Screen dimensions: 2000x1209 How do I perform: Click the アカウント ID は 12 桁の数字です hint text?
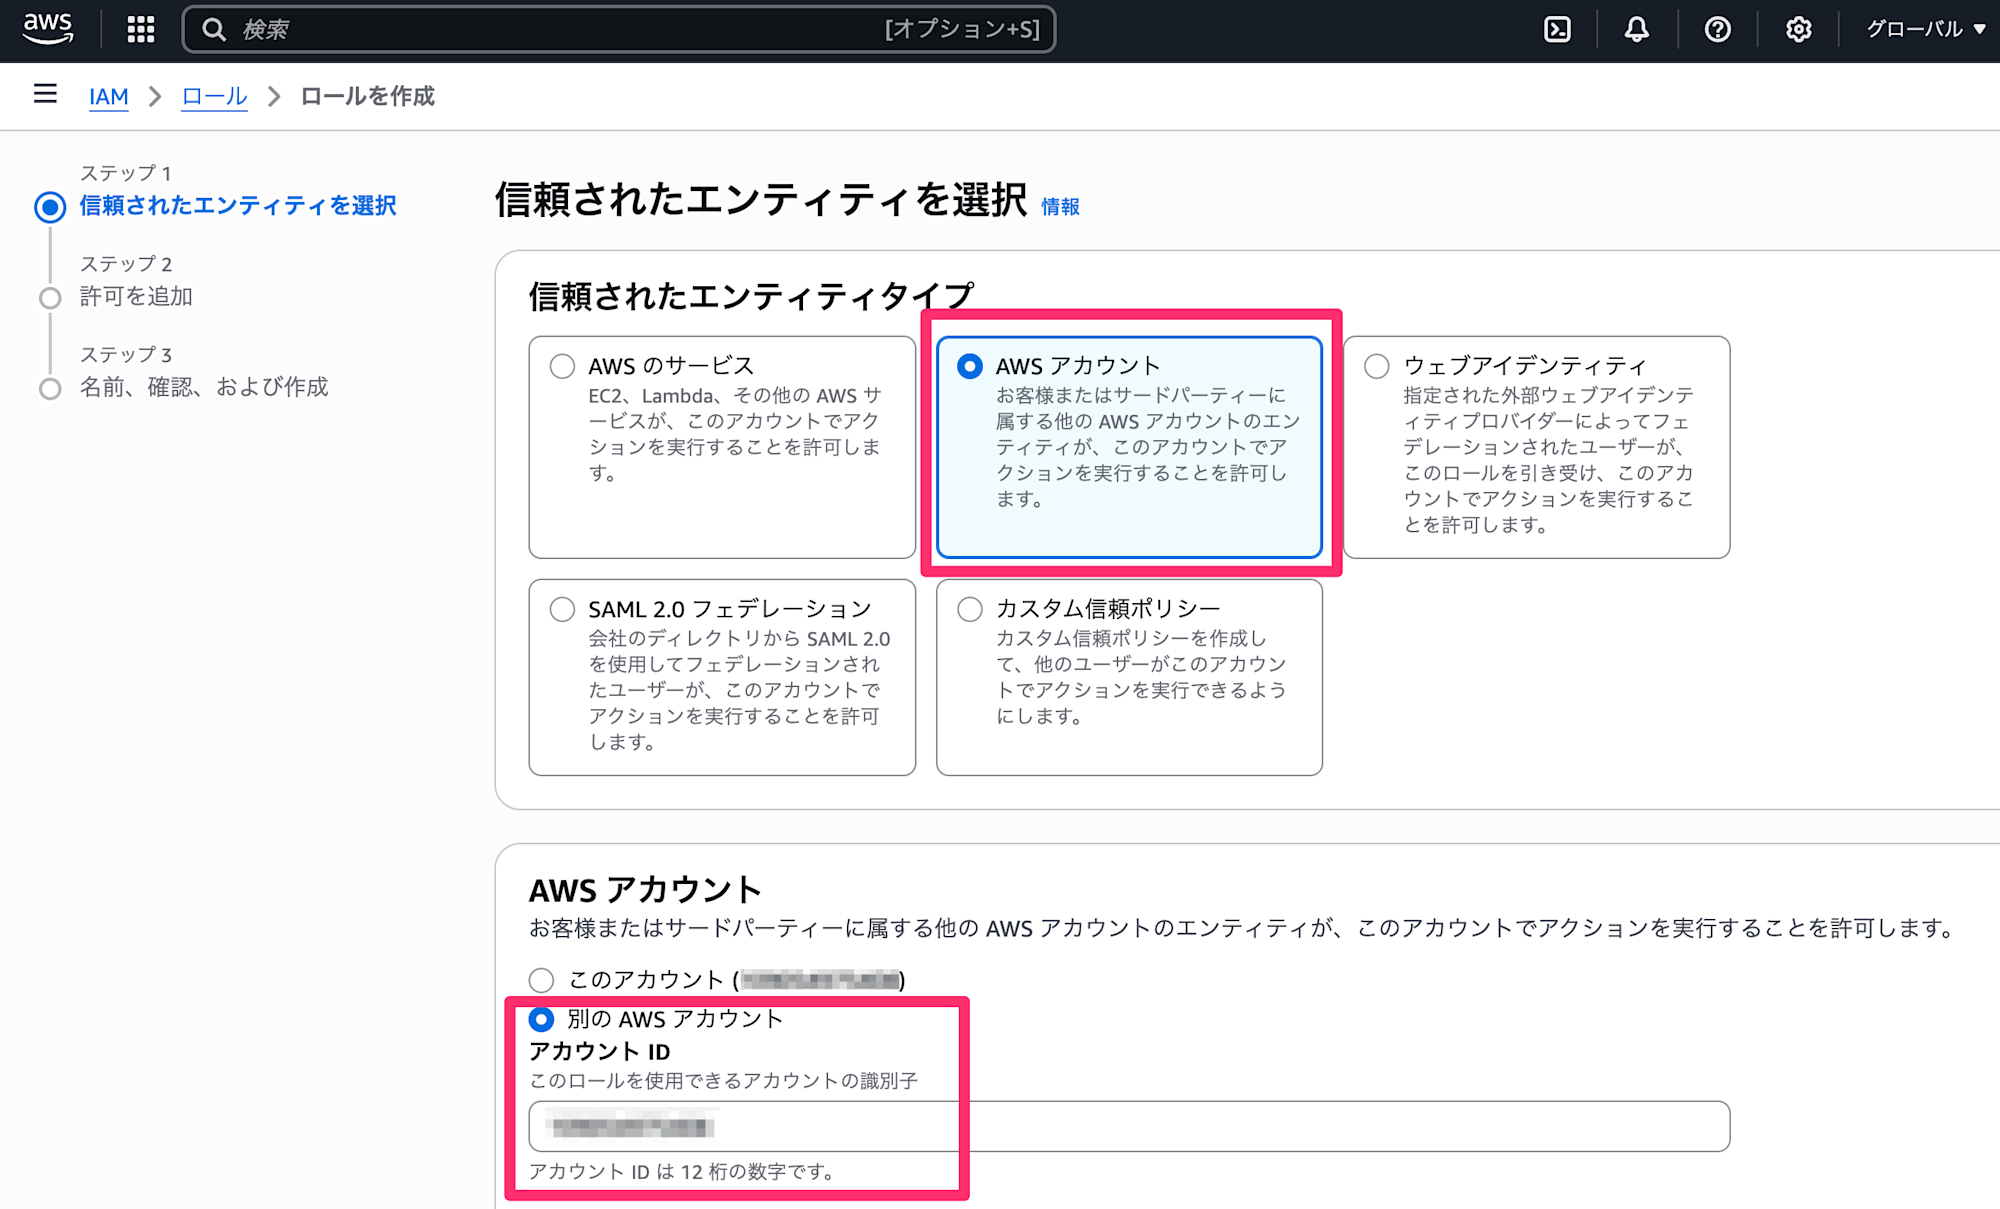[x=683, y=1171]
